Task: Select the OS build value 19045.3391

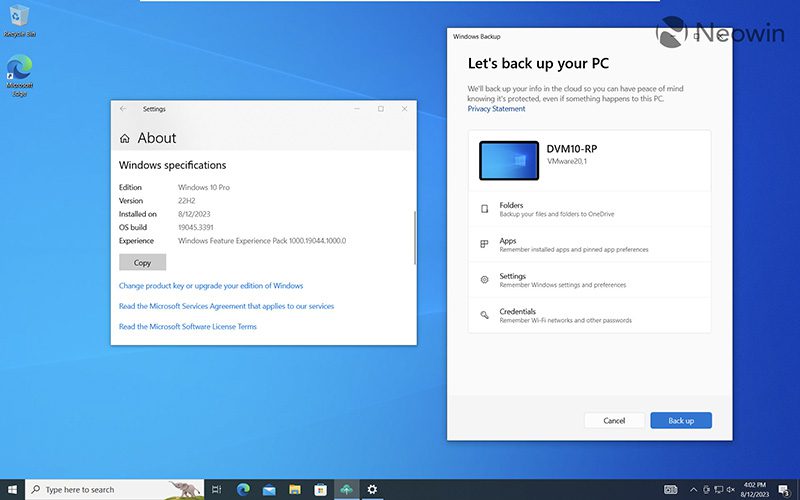Action: (196, 228)
